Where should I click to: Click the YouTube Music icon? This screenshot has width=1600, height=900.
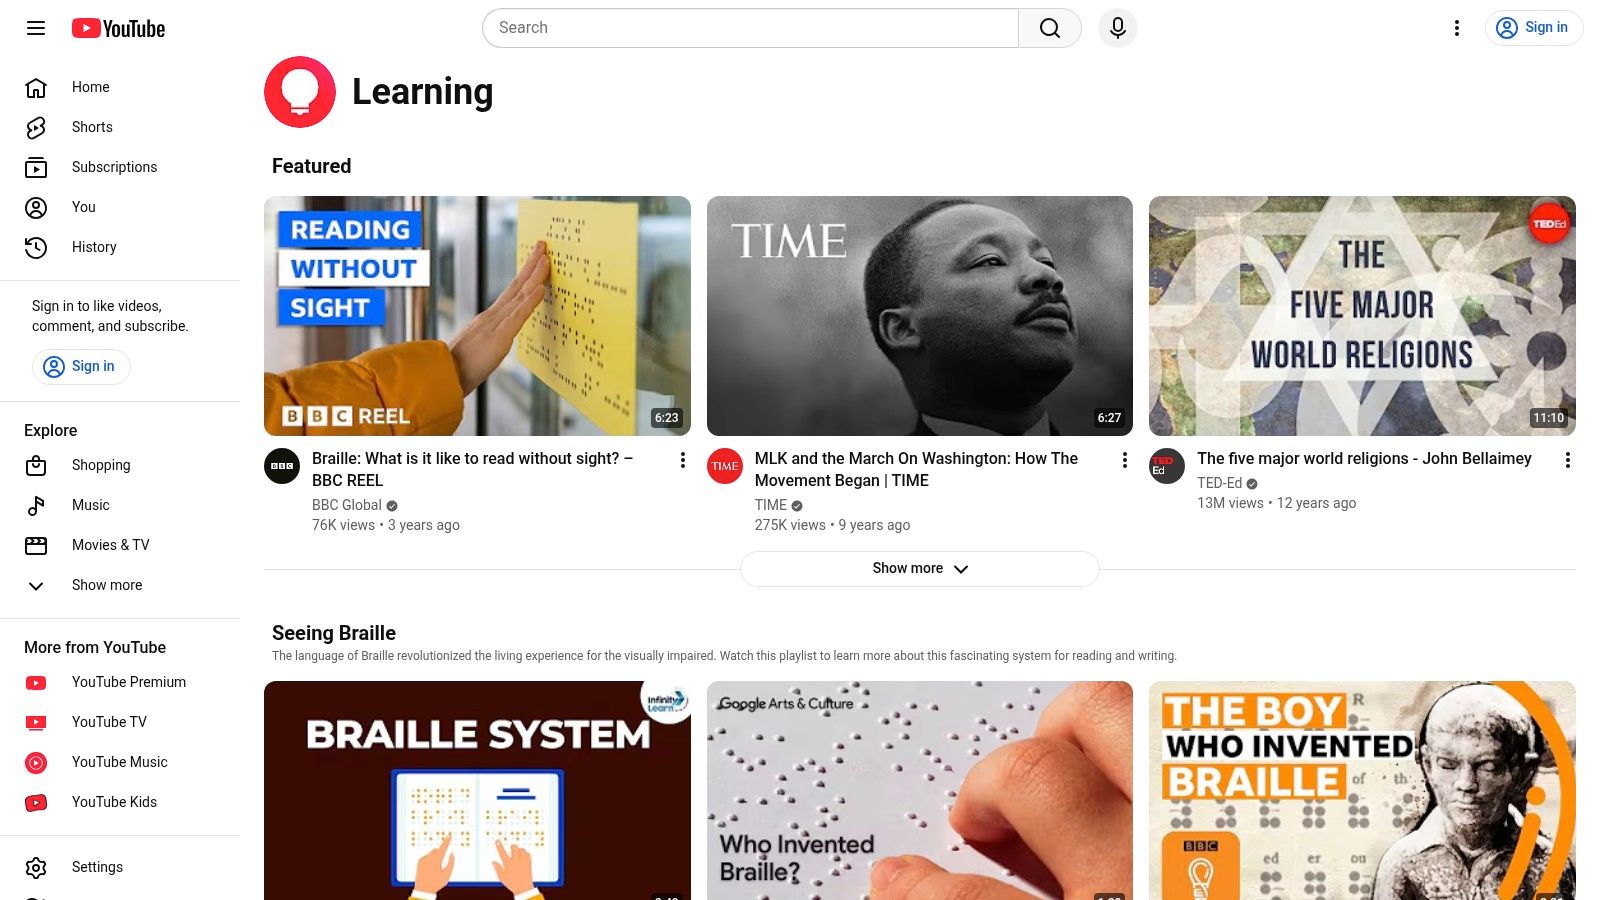(x=36, y=762)
